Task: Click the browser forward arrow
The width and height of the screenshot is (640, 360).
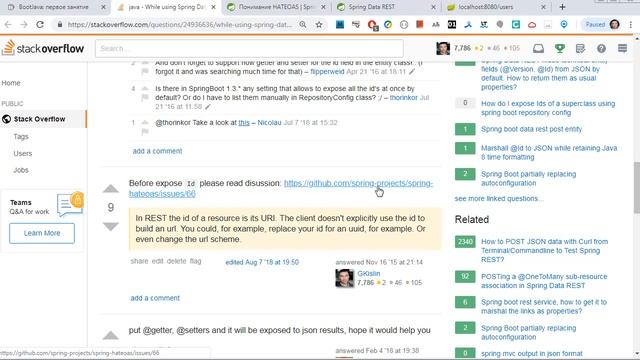Action: point(24,24)
